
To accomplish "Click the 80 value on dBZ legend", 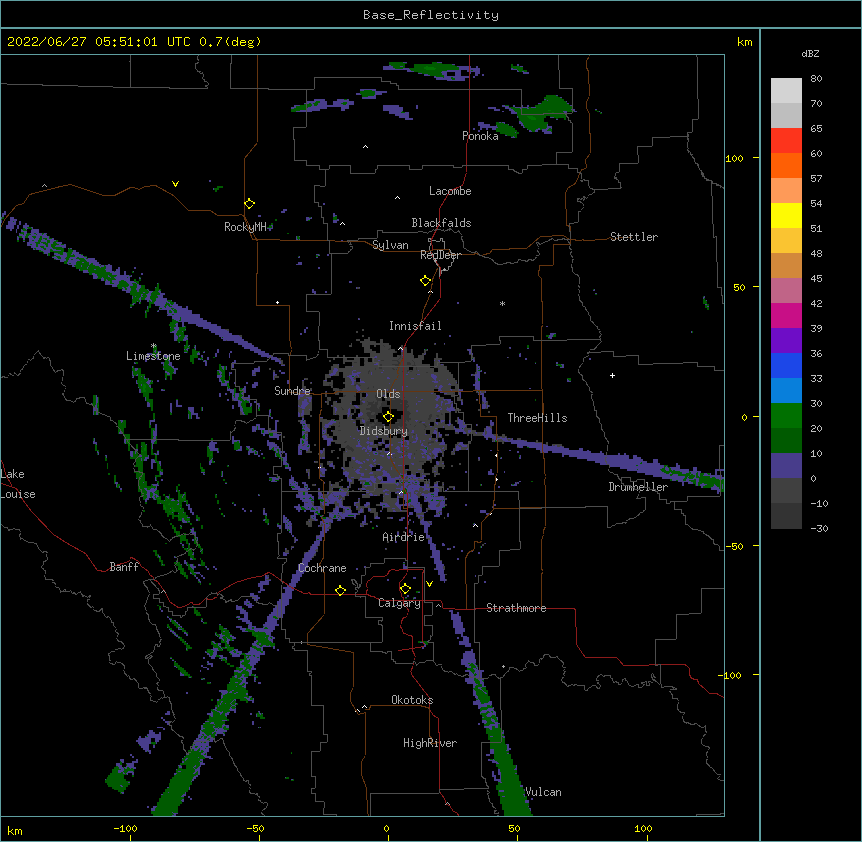I will coord(816,79).
